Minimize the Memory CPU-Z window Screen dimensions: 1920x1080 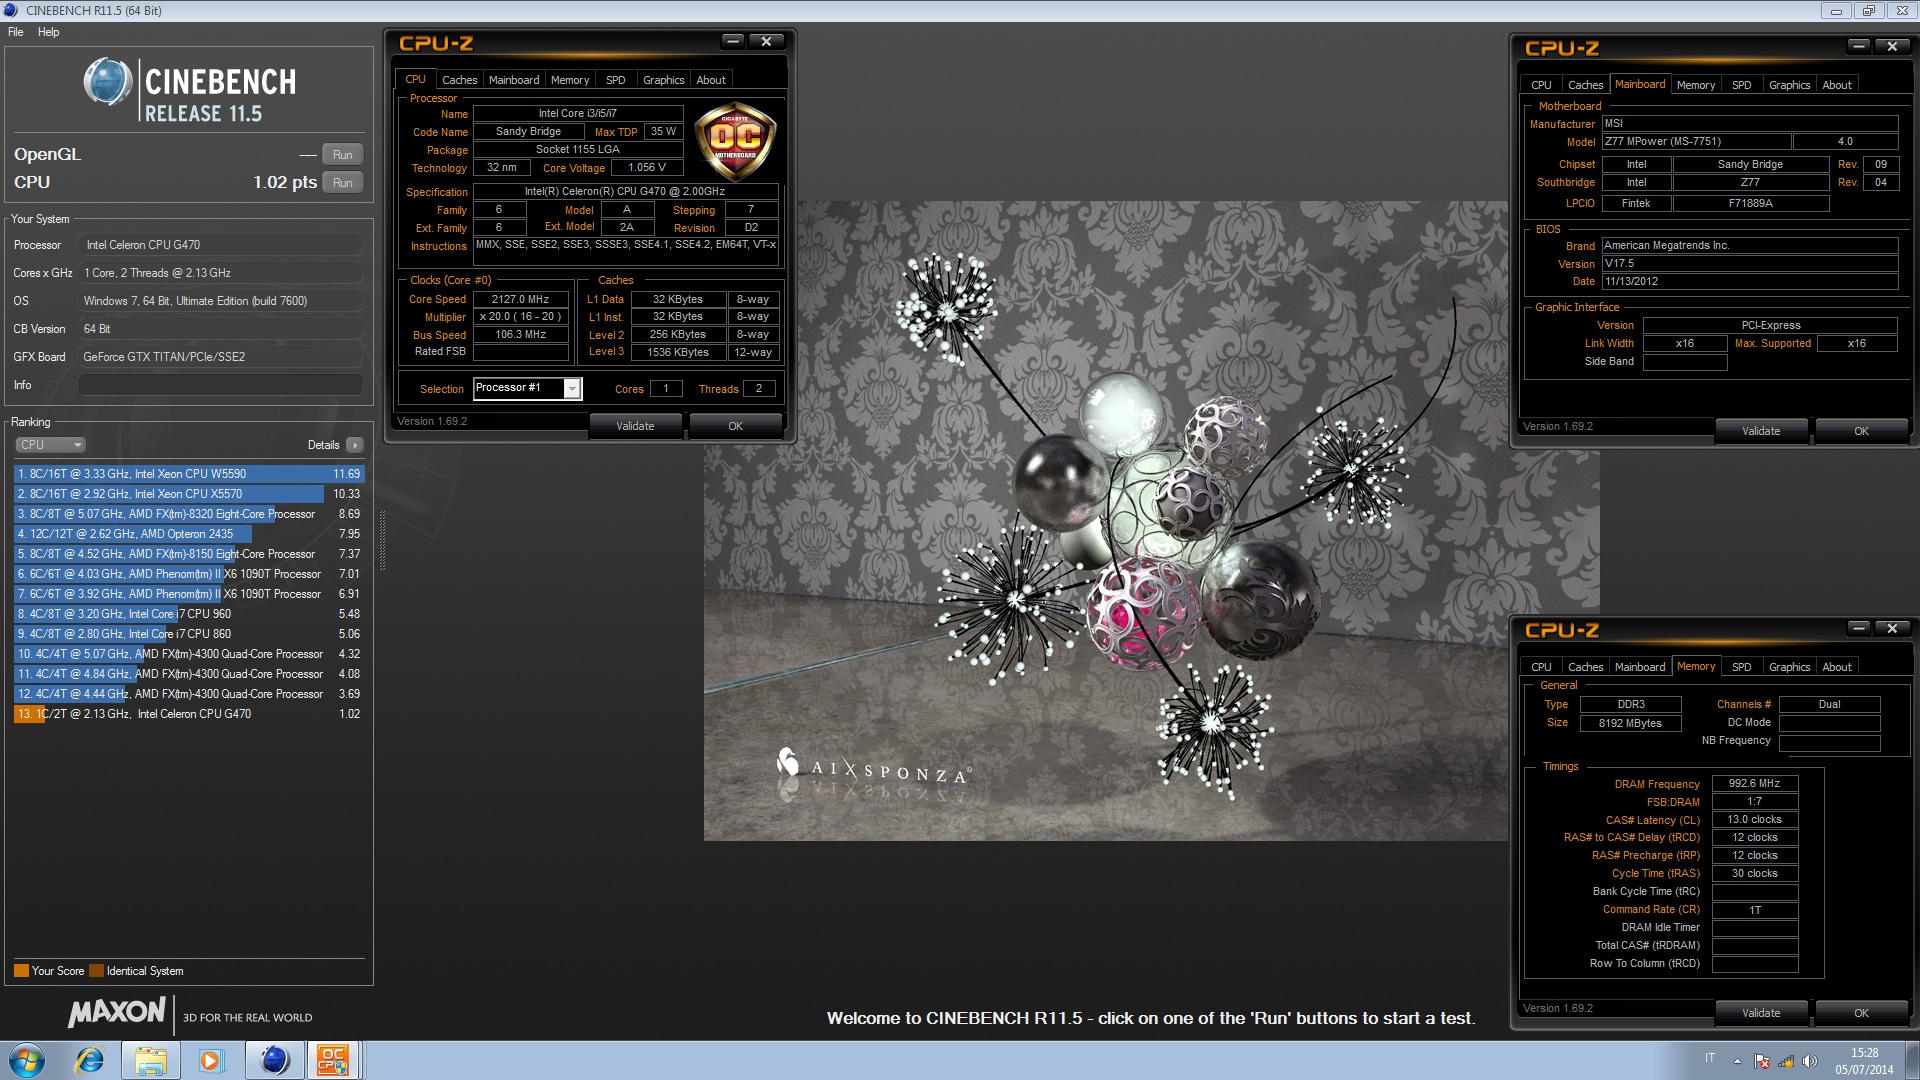pos(1859,628)
